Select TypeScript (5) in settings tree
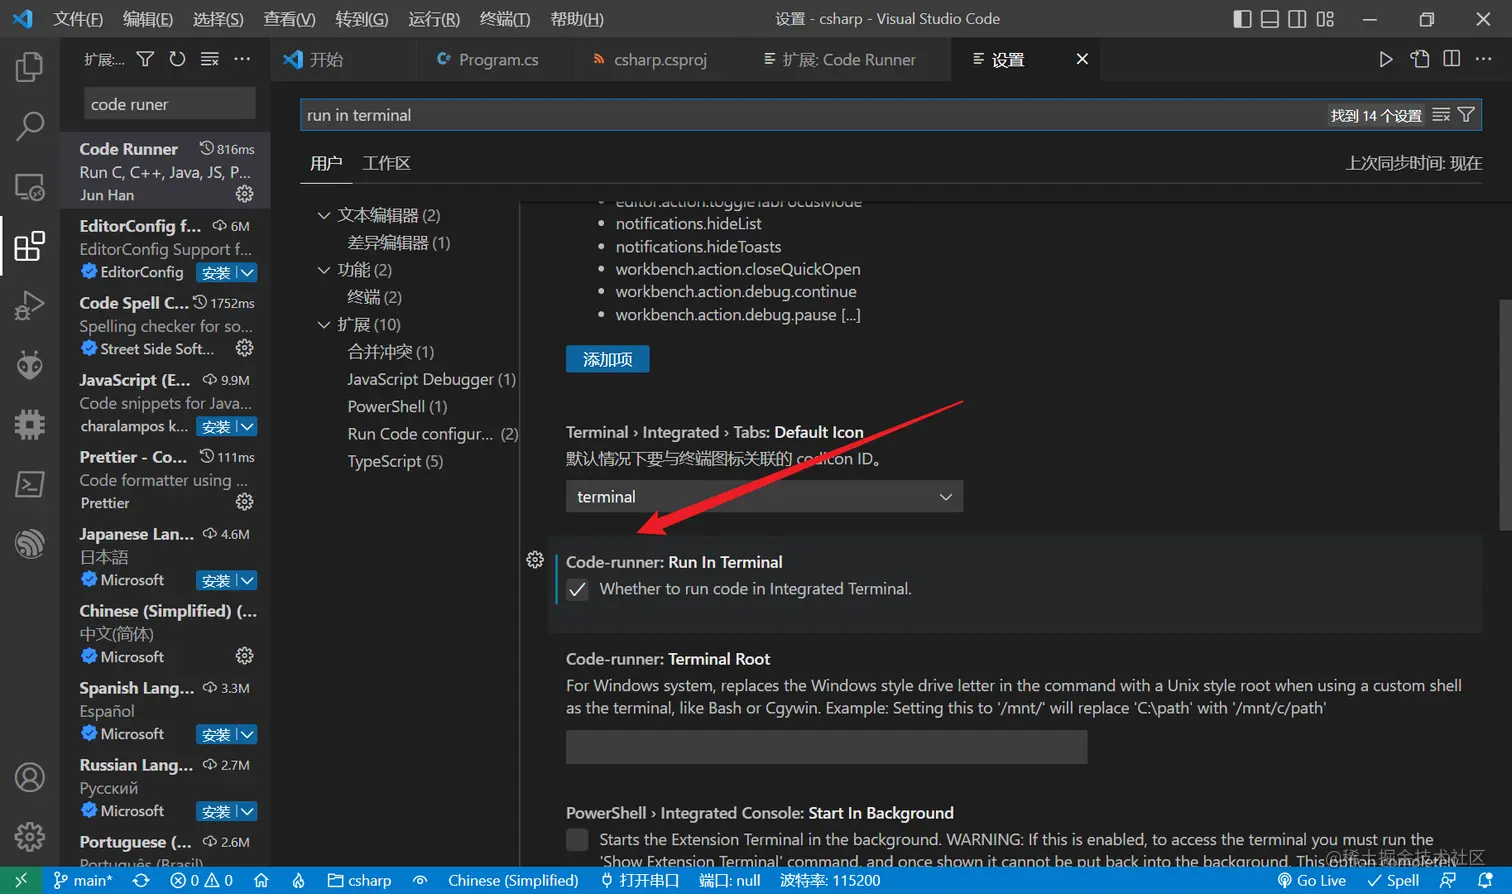This screenshot has width=1512, height=894. point(395,461)
